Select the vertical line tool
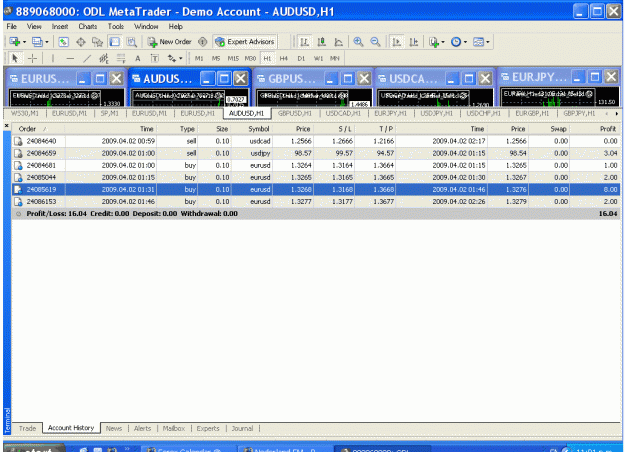Viewport: 625px width, 452px height. coord(53,59)
